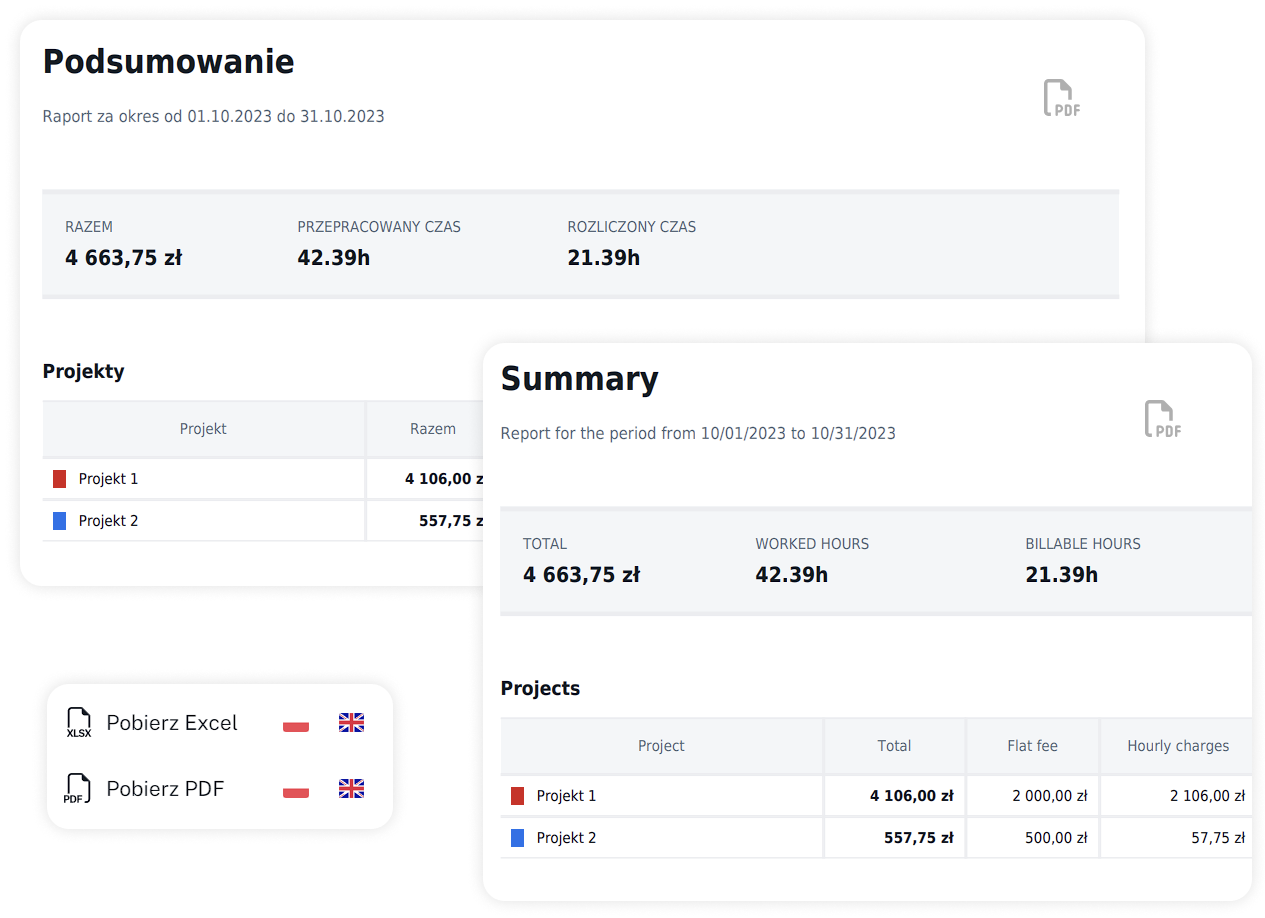
Task: Choose UK flag for Excel download
Action: [x=351, y=723]
